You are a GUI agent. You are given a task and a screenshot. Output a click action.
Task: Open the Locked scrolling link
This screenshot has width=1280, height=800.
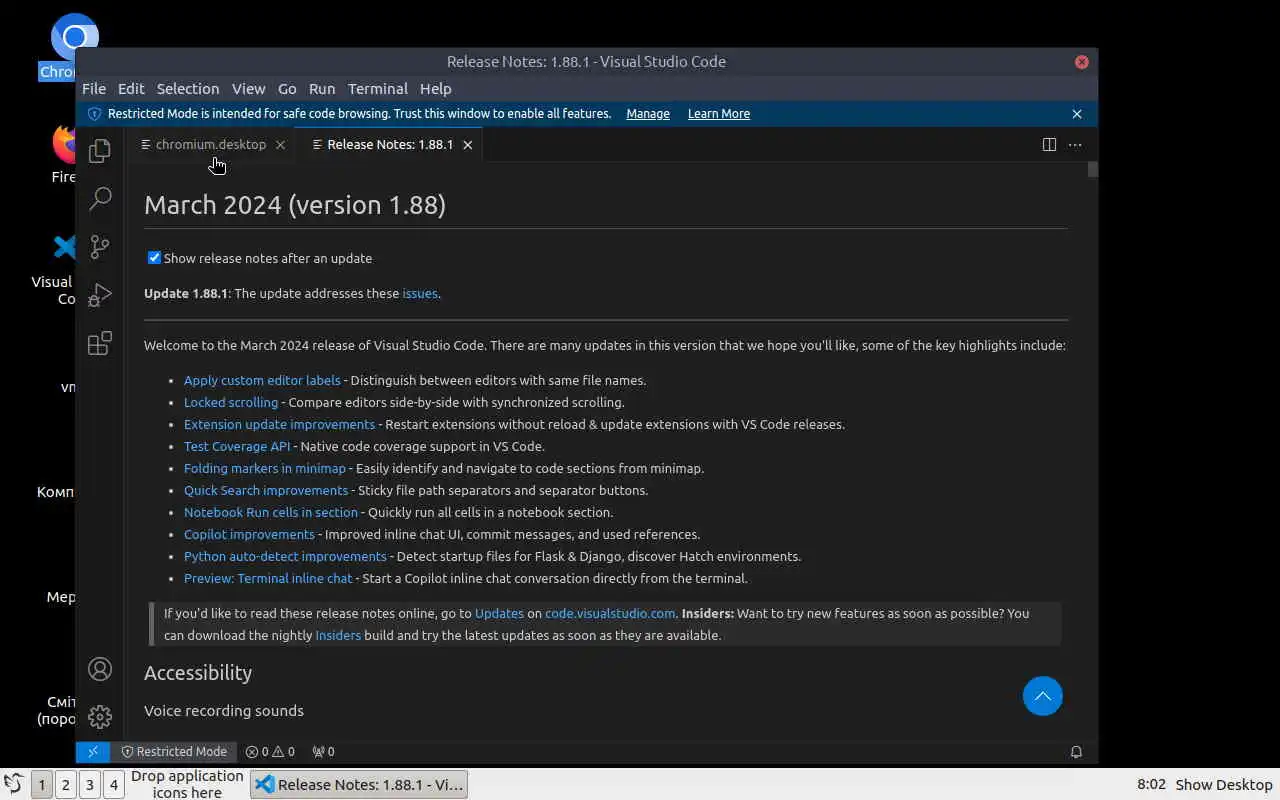pyautogui.click(x=231, y=402)
